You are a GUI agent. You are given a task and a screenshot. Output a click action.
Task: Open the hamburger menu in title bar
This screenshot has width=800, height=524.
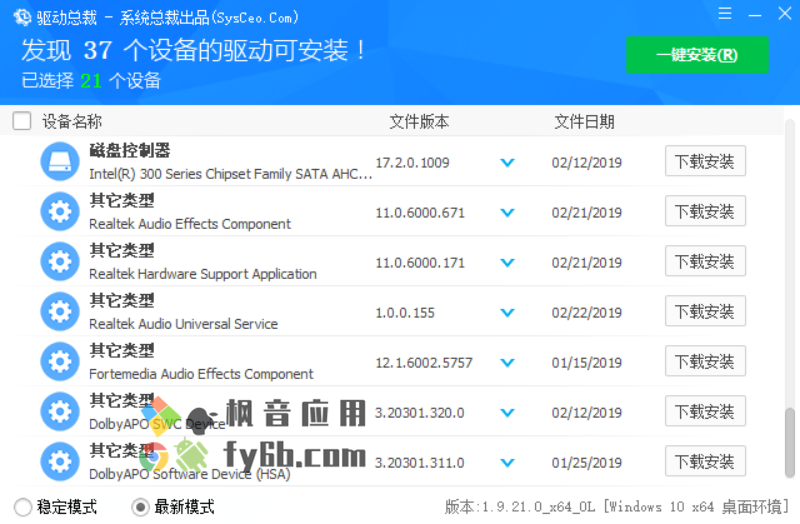(724, 13)
